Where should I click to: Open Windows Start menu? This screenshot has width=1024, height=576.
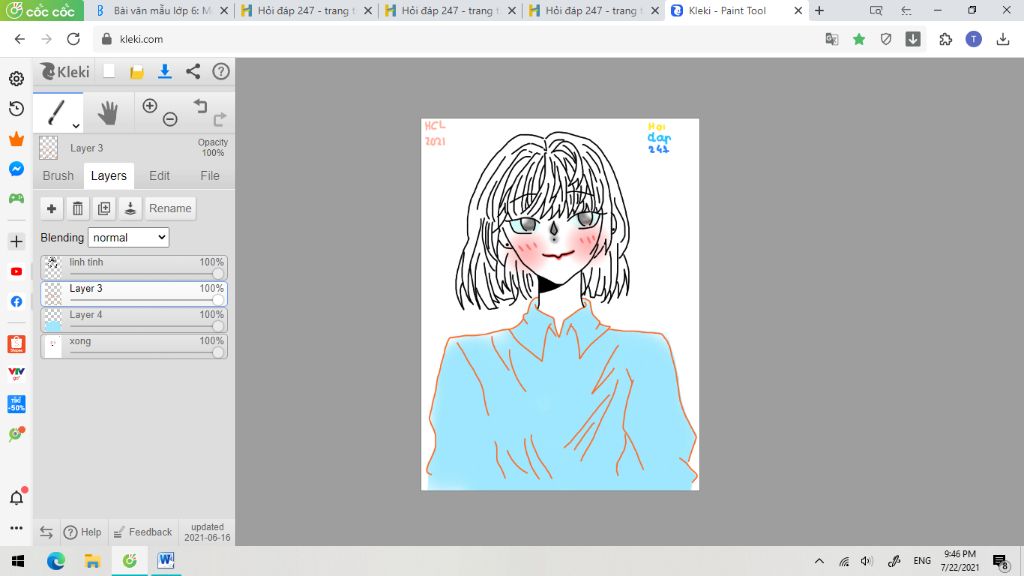tap(18, 560)
